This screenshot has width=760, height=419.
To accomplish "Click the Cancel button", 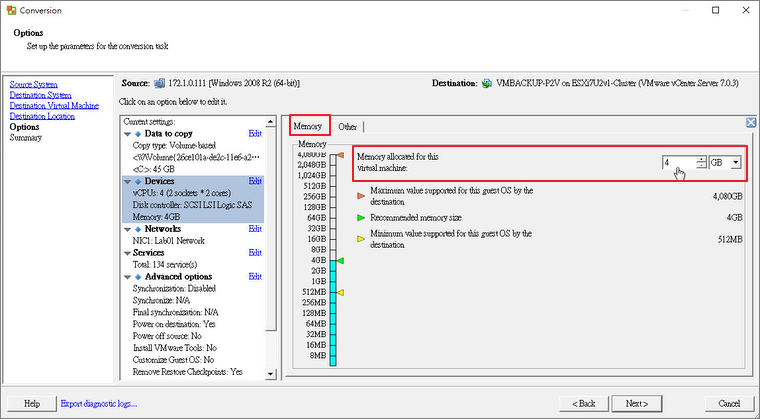I will click(x=729, y=403).
